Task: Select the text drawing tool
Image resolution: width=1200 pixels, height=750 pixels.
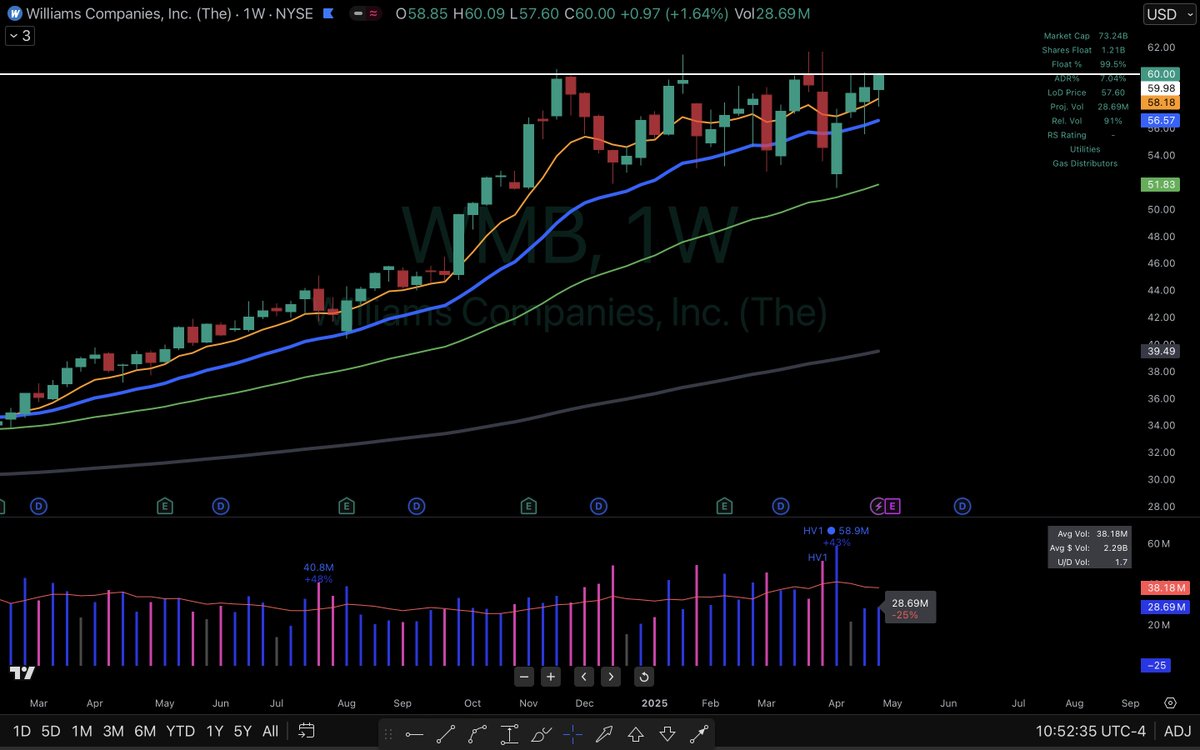Action: 511,733
